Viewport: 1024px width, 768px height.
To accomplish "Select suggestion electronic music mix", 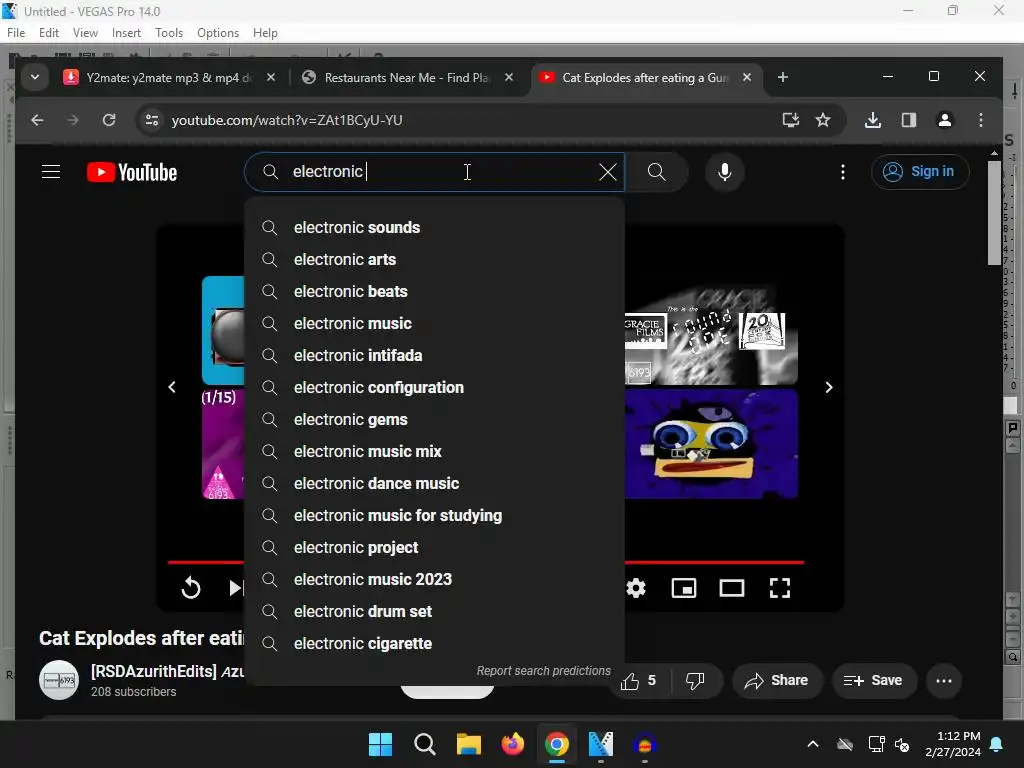I will 434,451.
